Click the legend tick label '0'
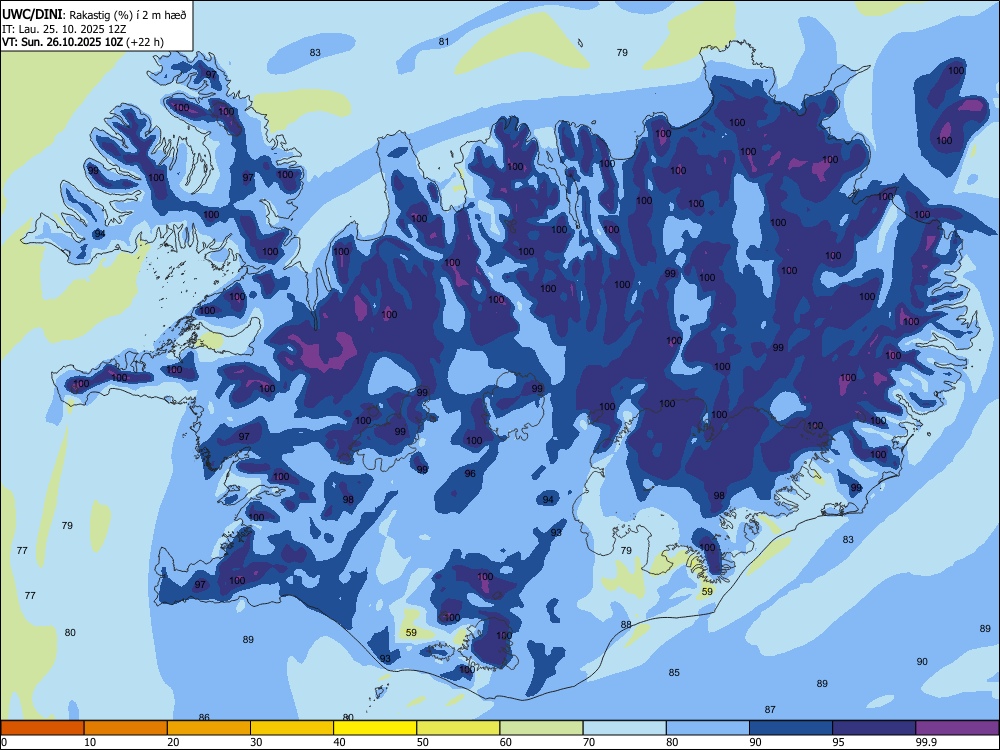 pyautogui.click(x=4, y=742)
